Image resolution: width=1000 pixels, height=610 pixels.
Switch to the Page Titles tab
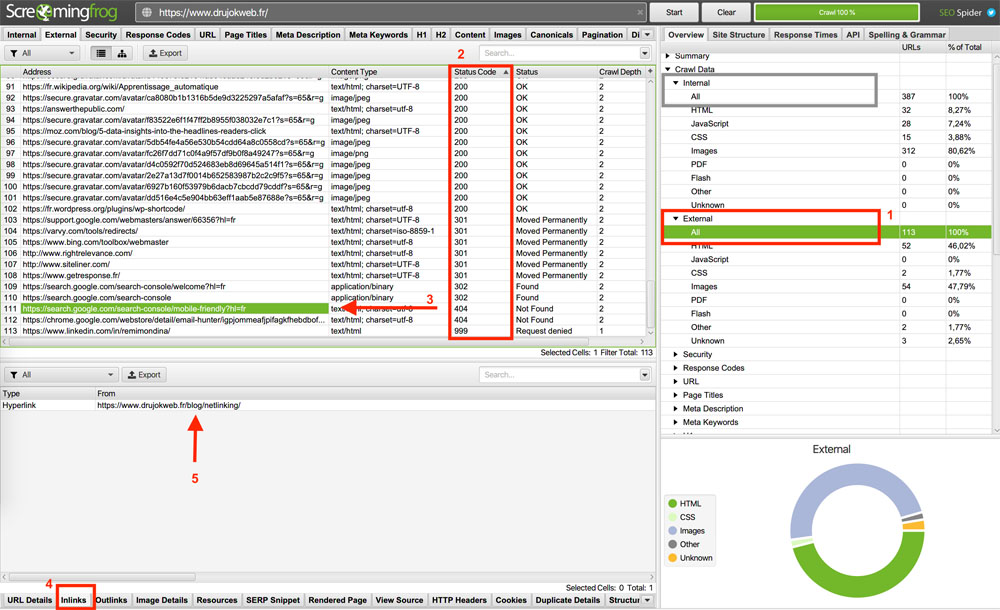tap(246, 34)
